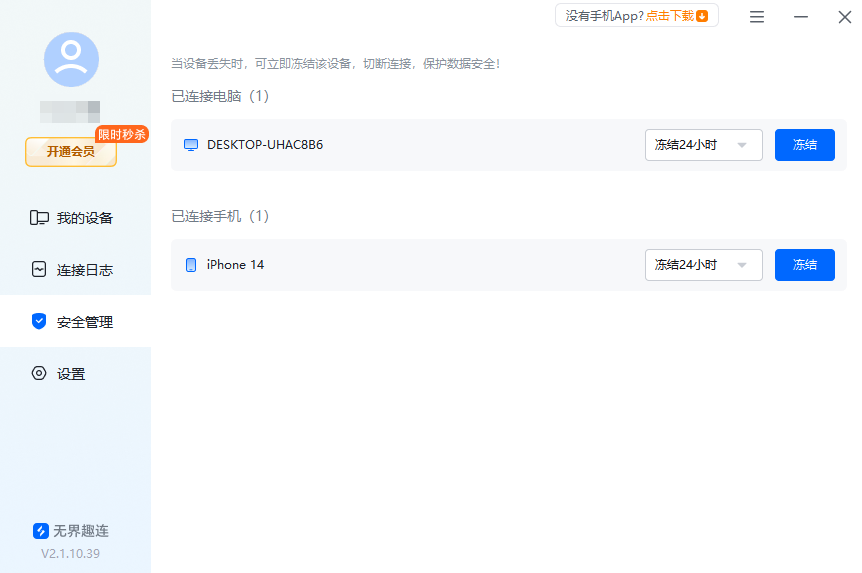Screen dimensions: 862x573
Task: Open the 连接日志 tab in sidebar
Action: pos(84,270)
